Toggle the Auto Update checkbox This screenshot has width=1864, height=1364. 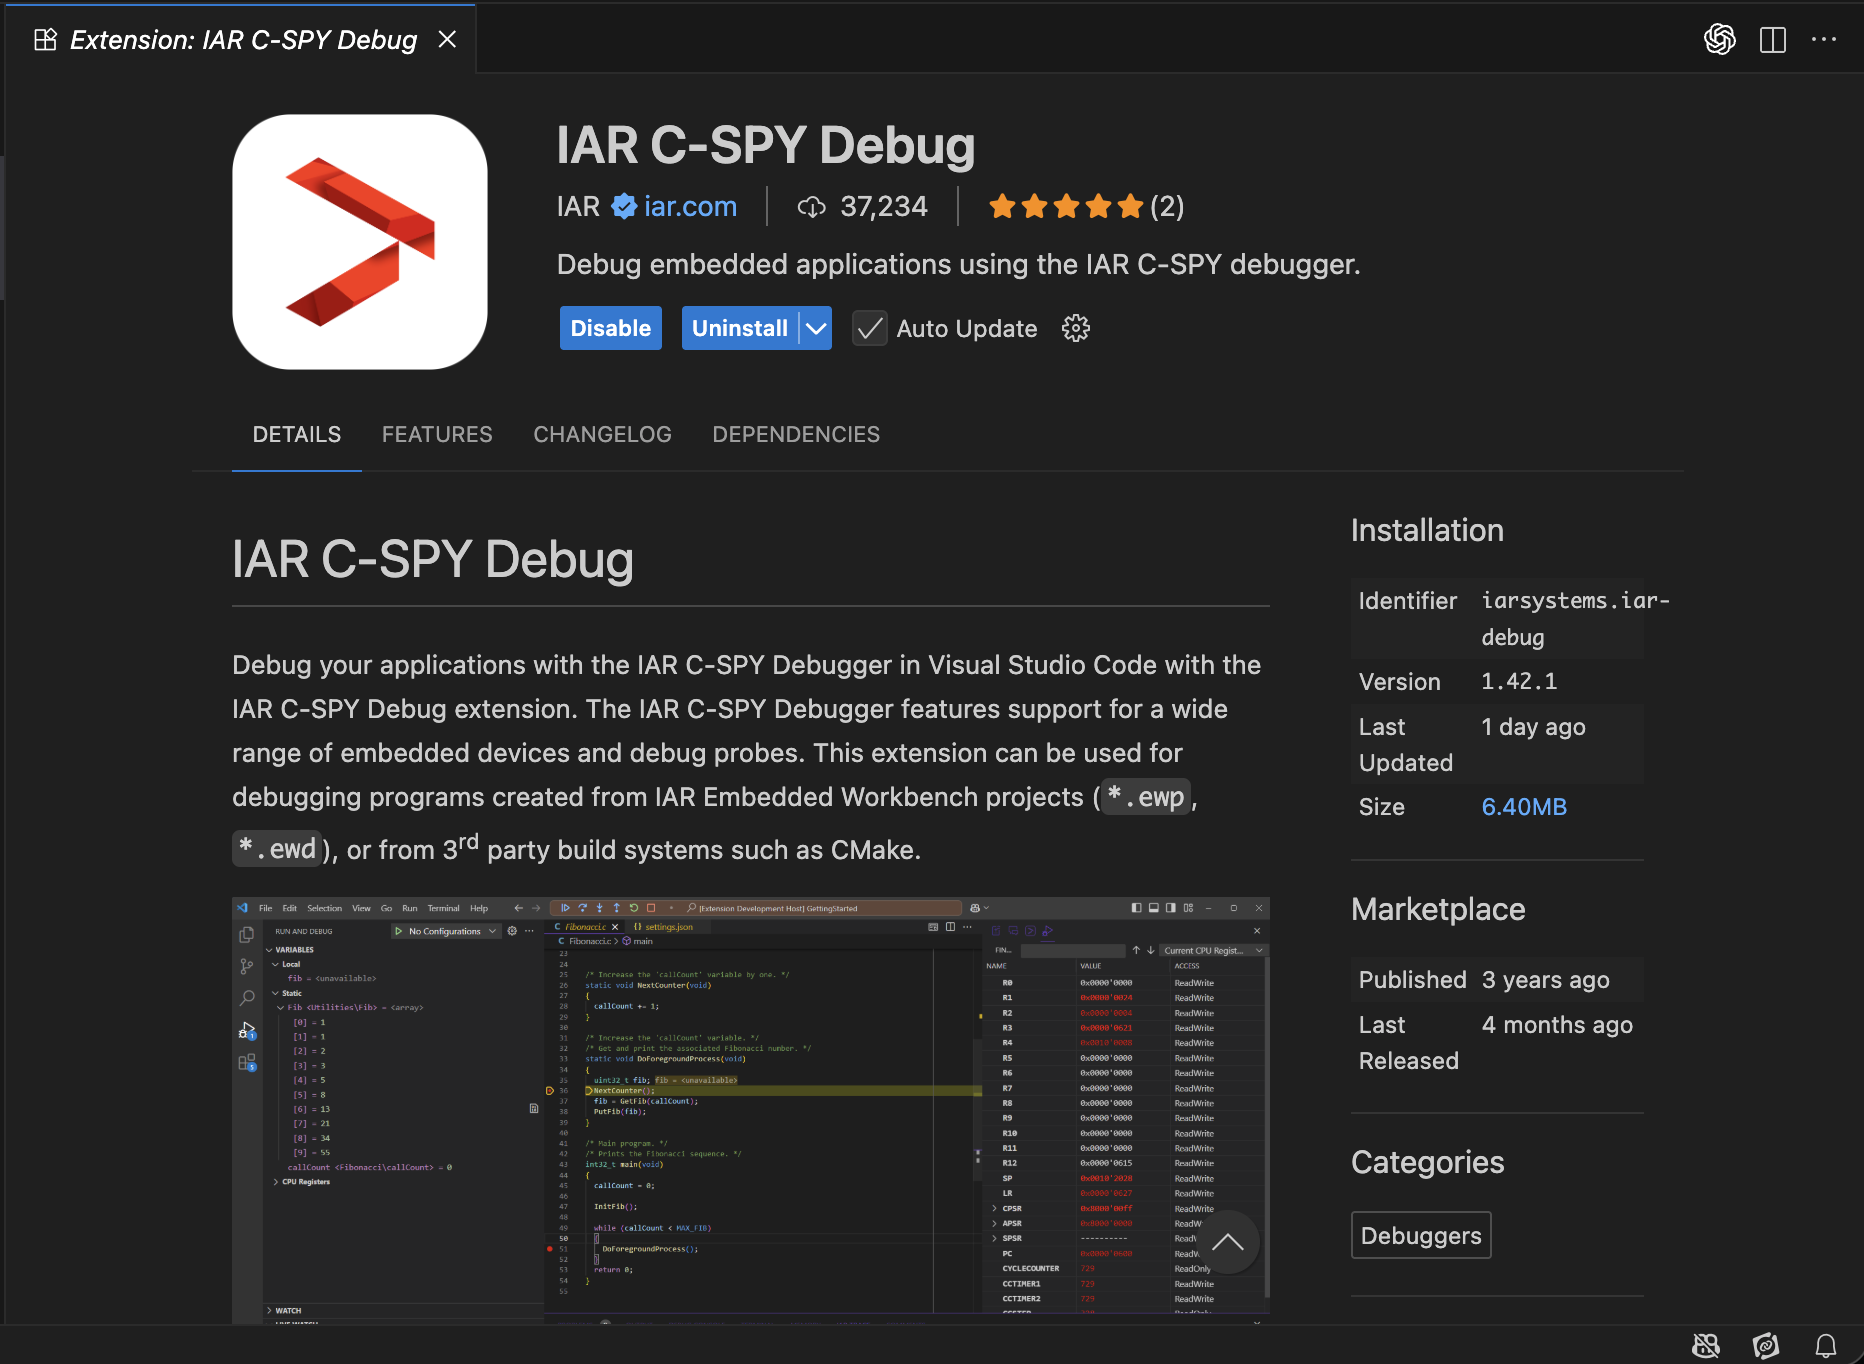pyautogui.click(x=869, y=328)
